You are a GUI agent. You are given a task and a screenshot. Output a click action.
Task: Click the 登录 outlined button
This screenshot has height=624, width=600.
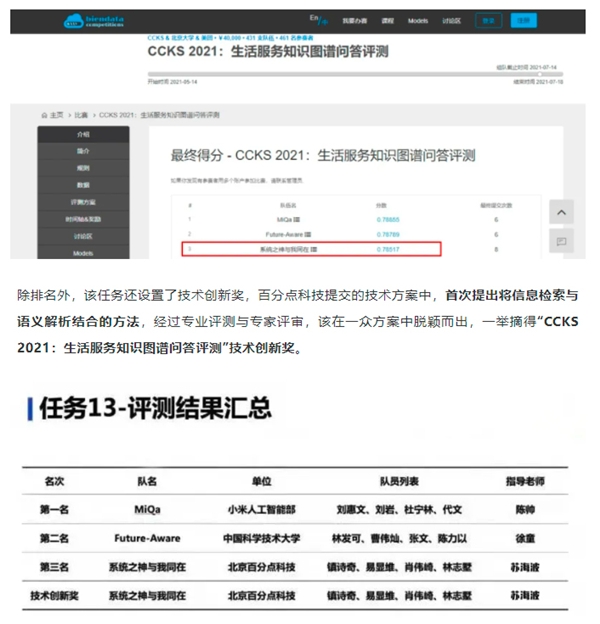[x=489, y=21]
